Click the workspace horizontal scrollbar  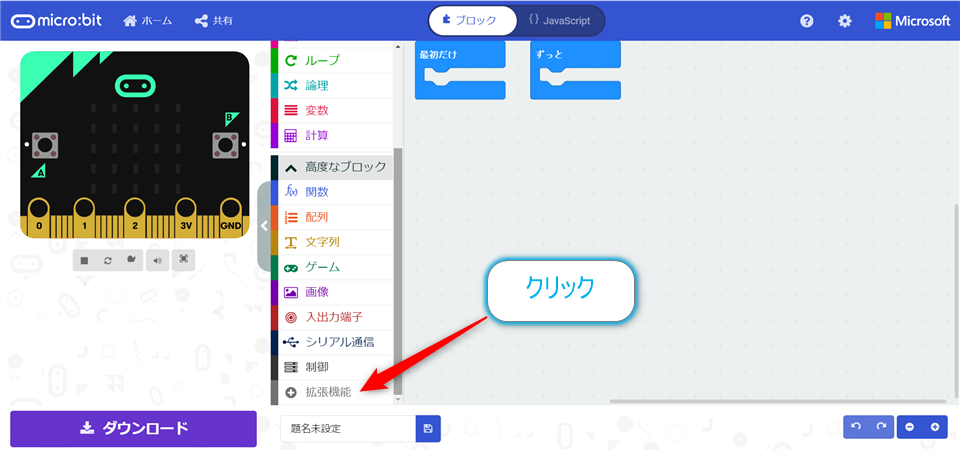point(778,401)
